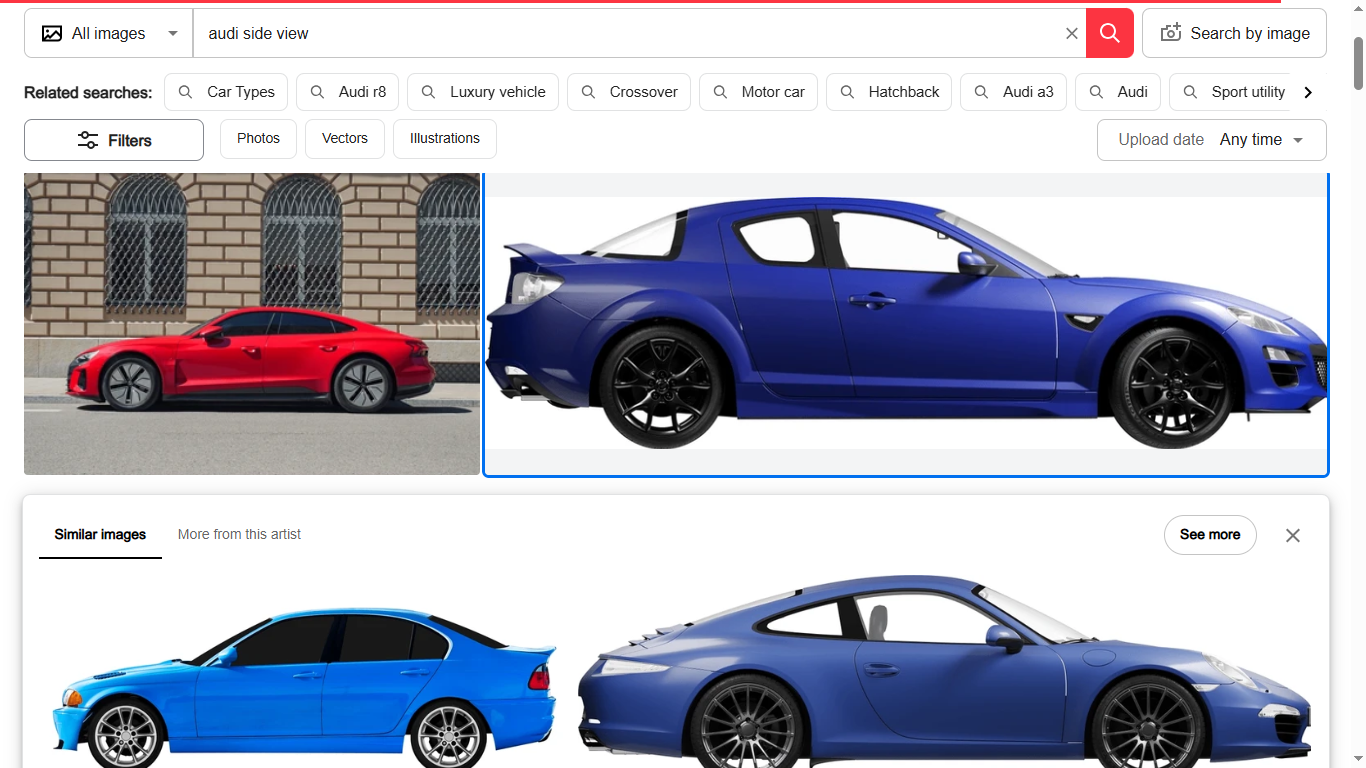The image size is (1366, 768).
Task: Toggle the Illustrations filter chip
Action: pyautogui.click(x=445, y=139)
